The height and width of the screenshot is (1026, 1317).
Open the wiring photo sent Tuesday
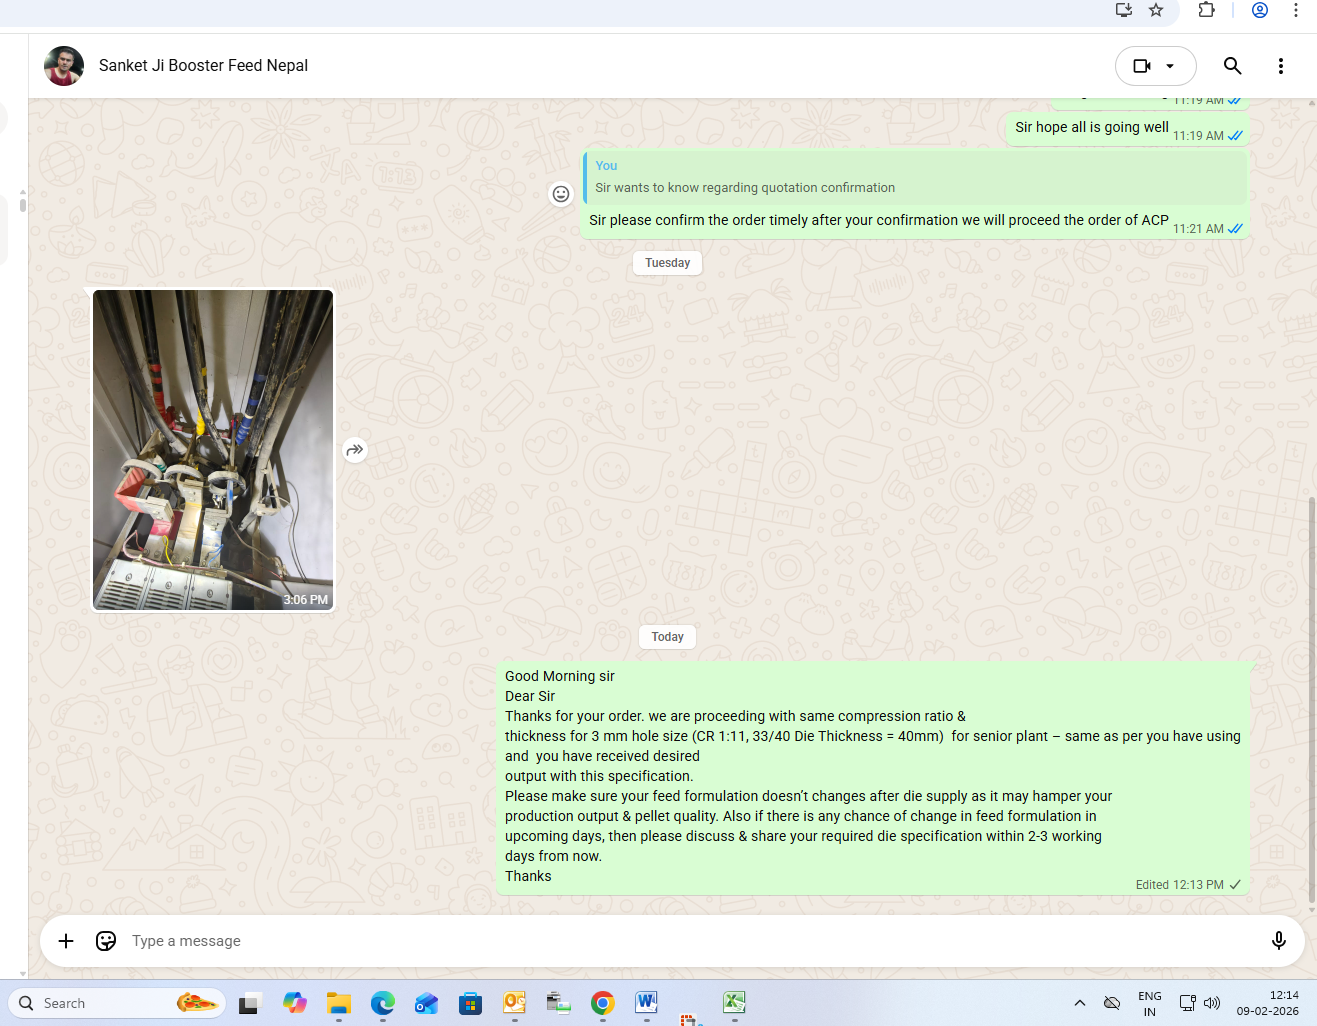pyautogui.click(x=213, y=450)
